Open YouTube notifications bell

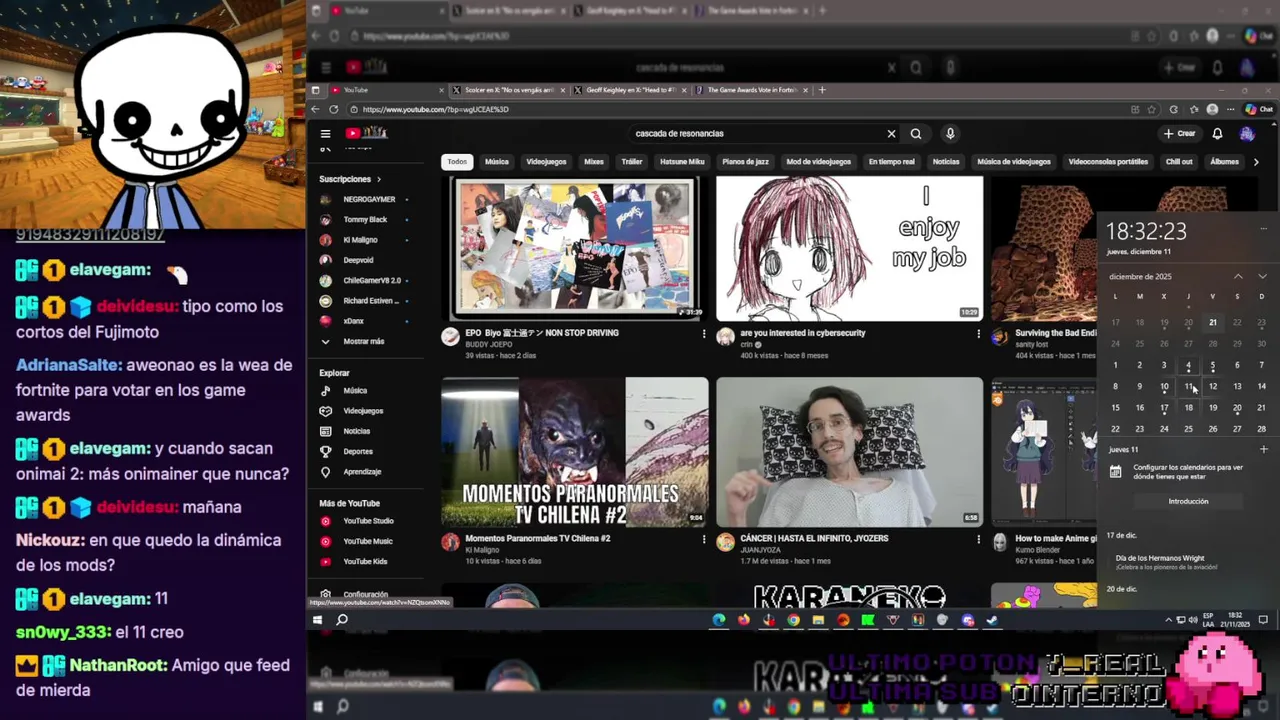(1217, 133)
